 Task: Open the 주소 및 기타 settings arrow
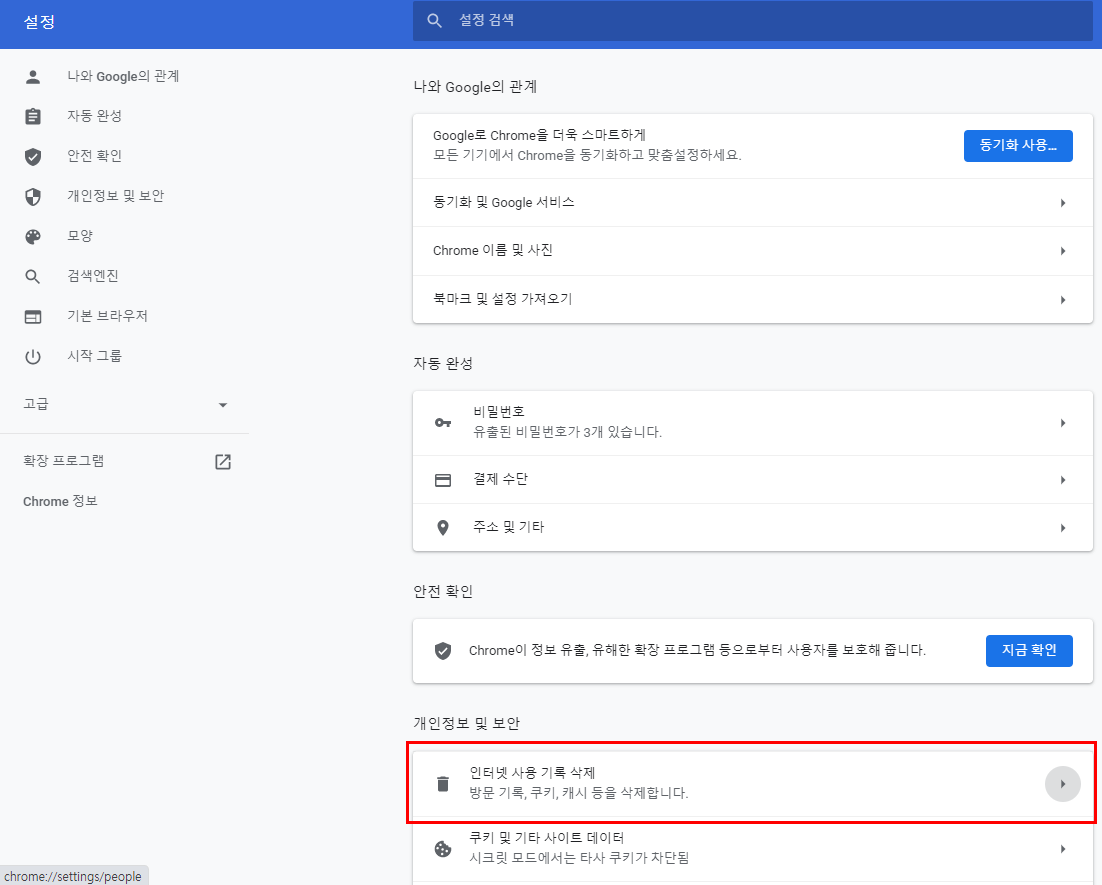click(1063, 528)
